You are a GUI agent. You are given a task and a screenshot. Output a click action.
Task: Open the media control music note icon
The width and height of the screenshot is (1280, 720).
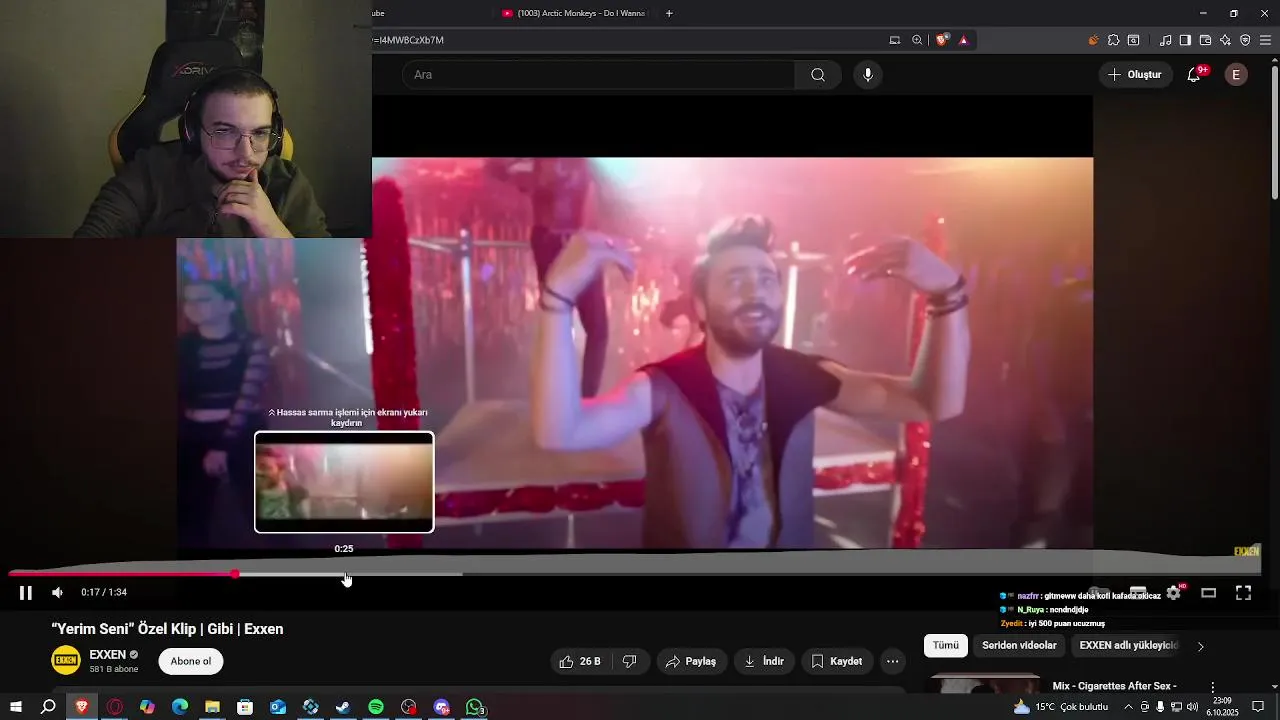tap(1165, 40)
